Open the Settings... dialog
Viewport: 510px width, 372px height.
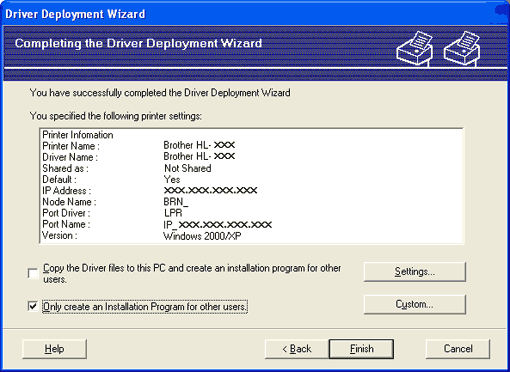(x=415, y=272)
